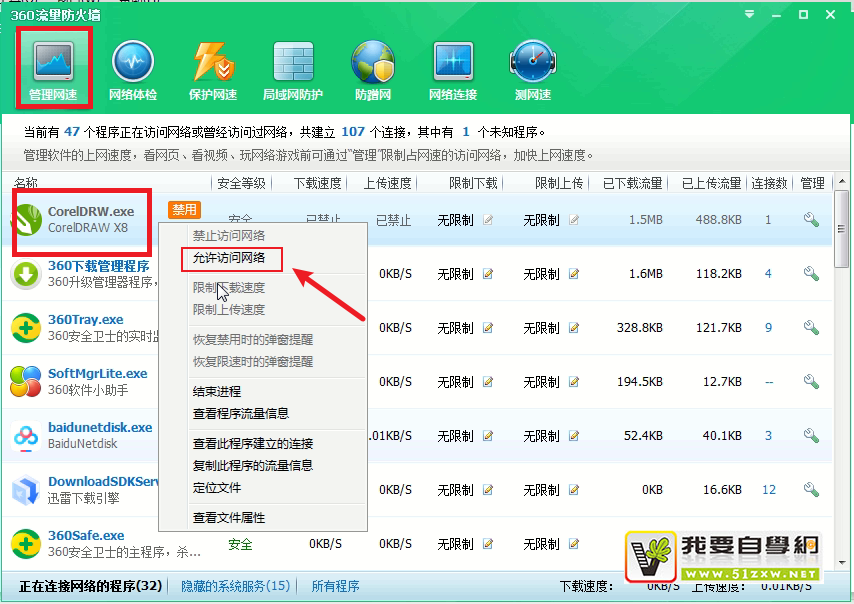854x604 pixels.
Task: Edit the upload limit for SoftMgrLite.exe
Action: coord(574,382)
